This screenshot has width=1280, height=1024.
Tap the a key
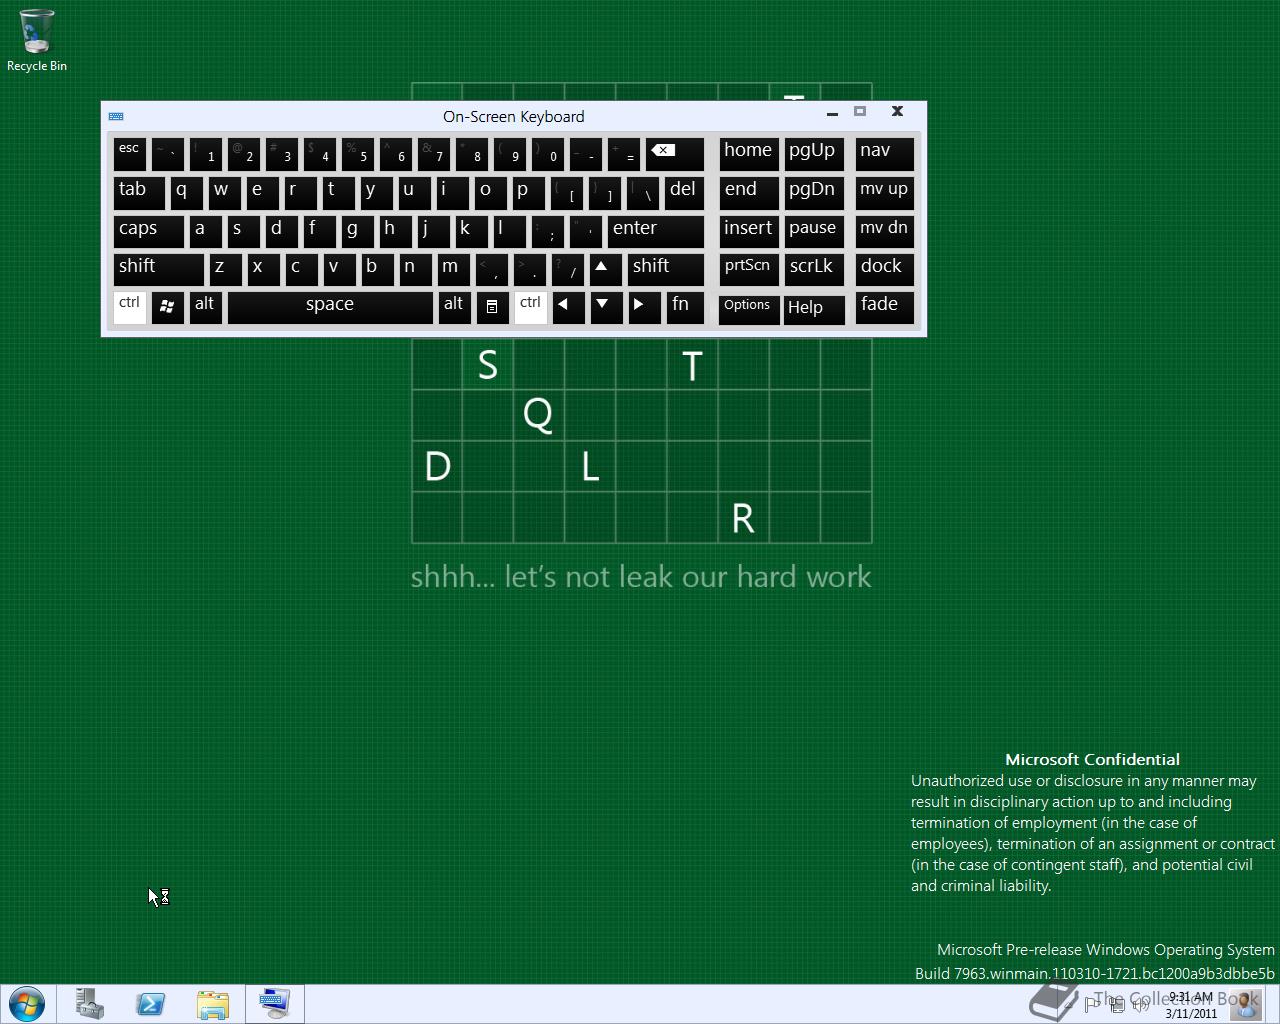206,231
